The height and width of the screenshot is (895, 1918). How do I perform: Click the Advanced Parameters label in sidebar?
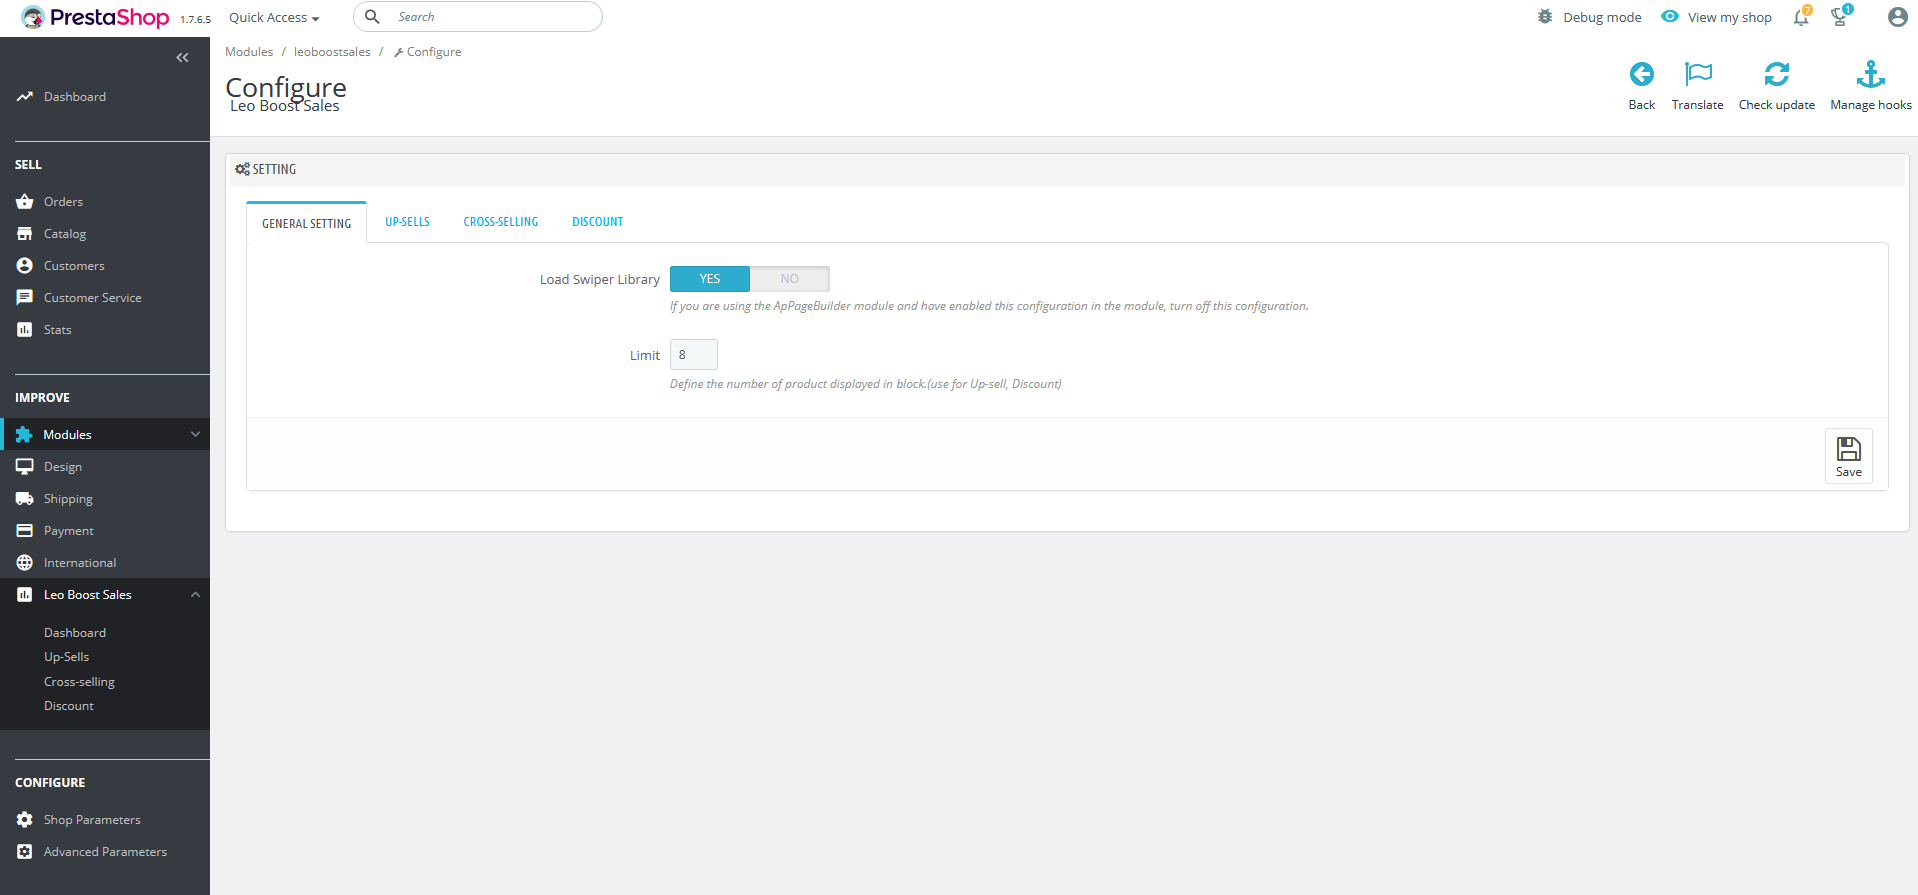(x=105, y=852)
